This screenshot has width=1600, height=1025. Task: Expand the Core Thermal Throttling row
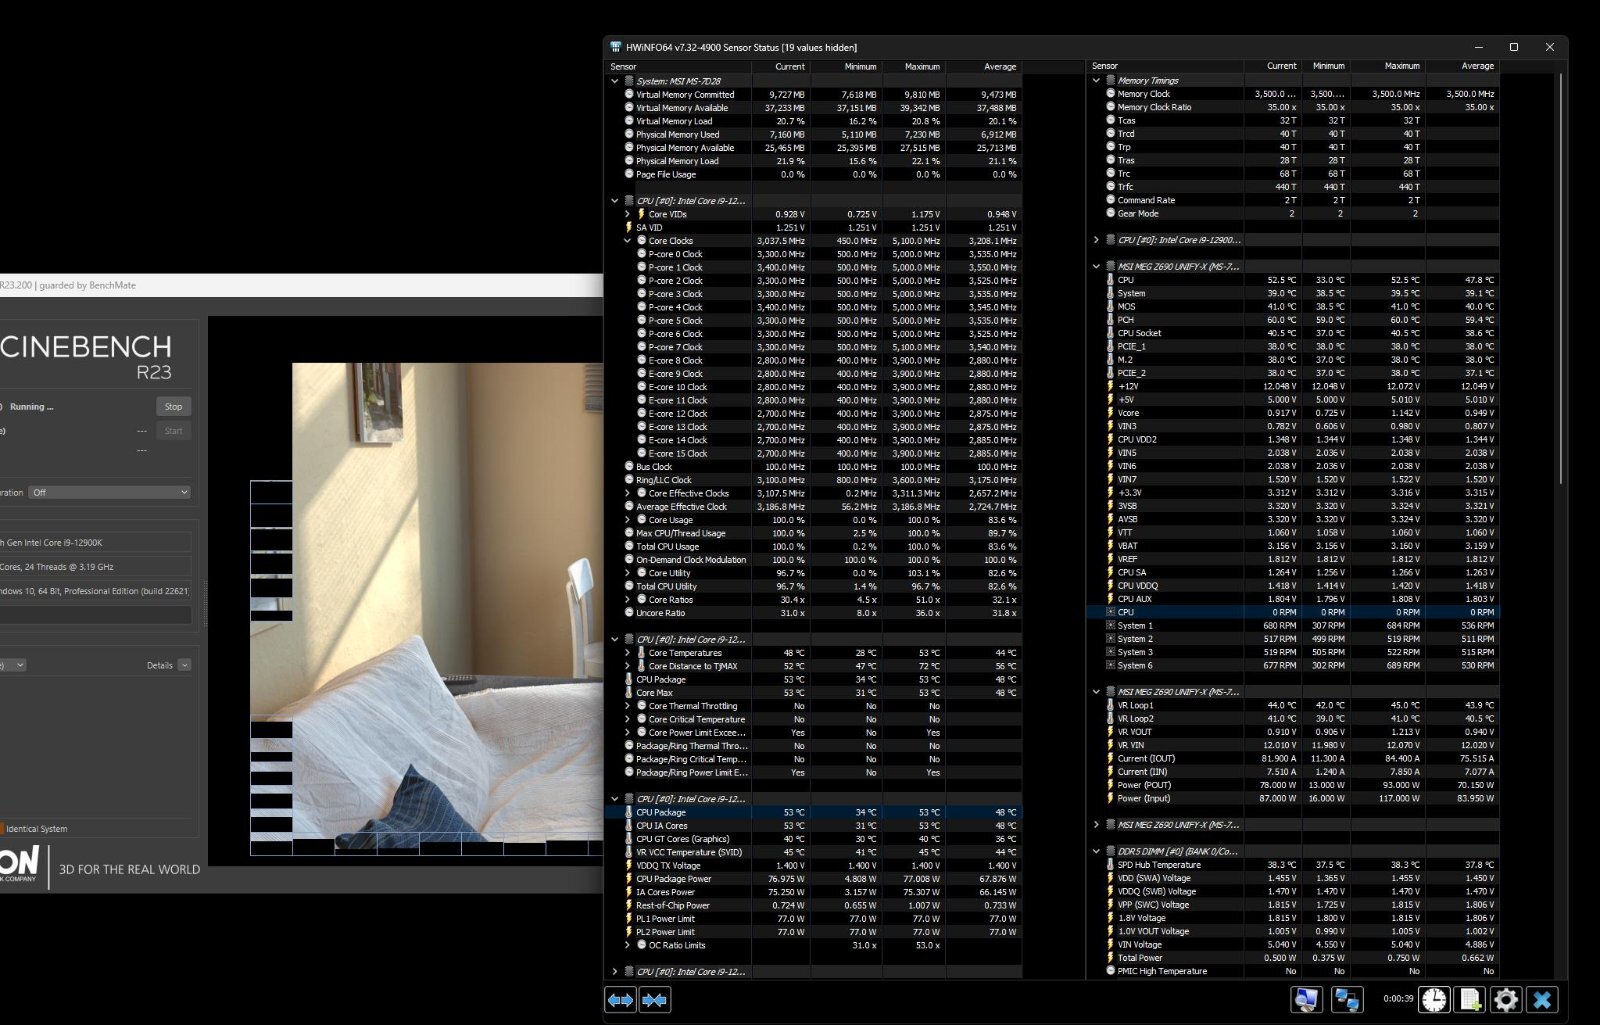click(627, 706)
